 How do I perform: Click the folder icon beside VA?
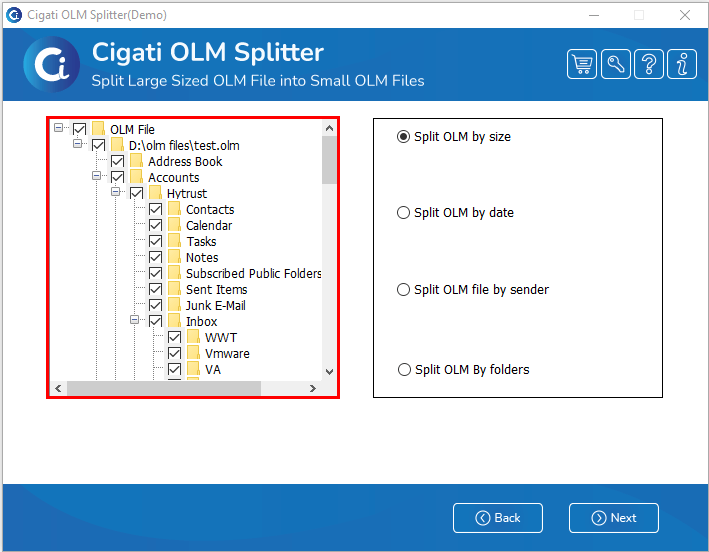193,369
